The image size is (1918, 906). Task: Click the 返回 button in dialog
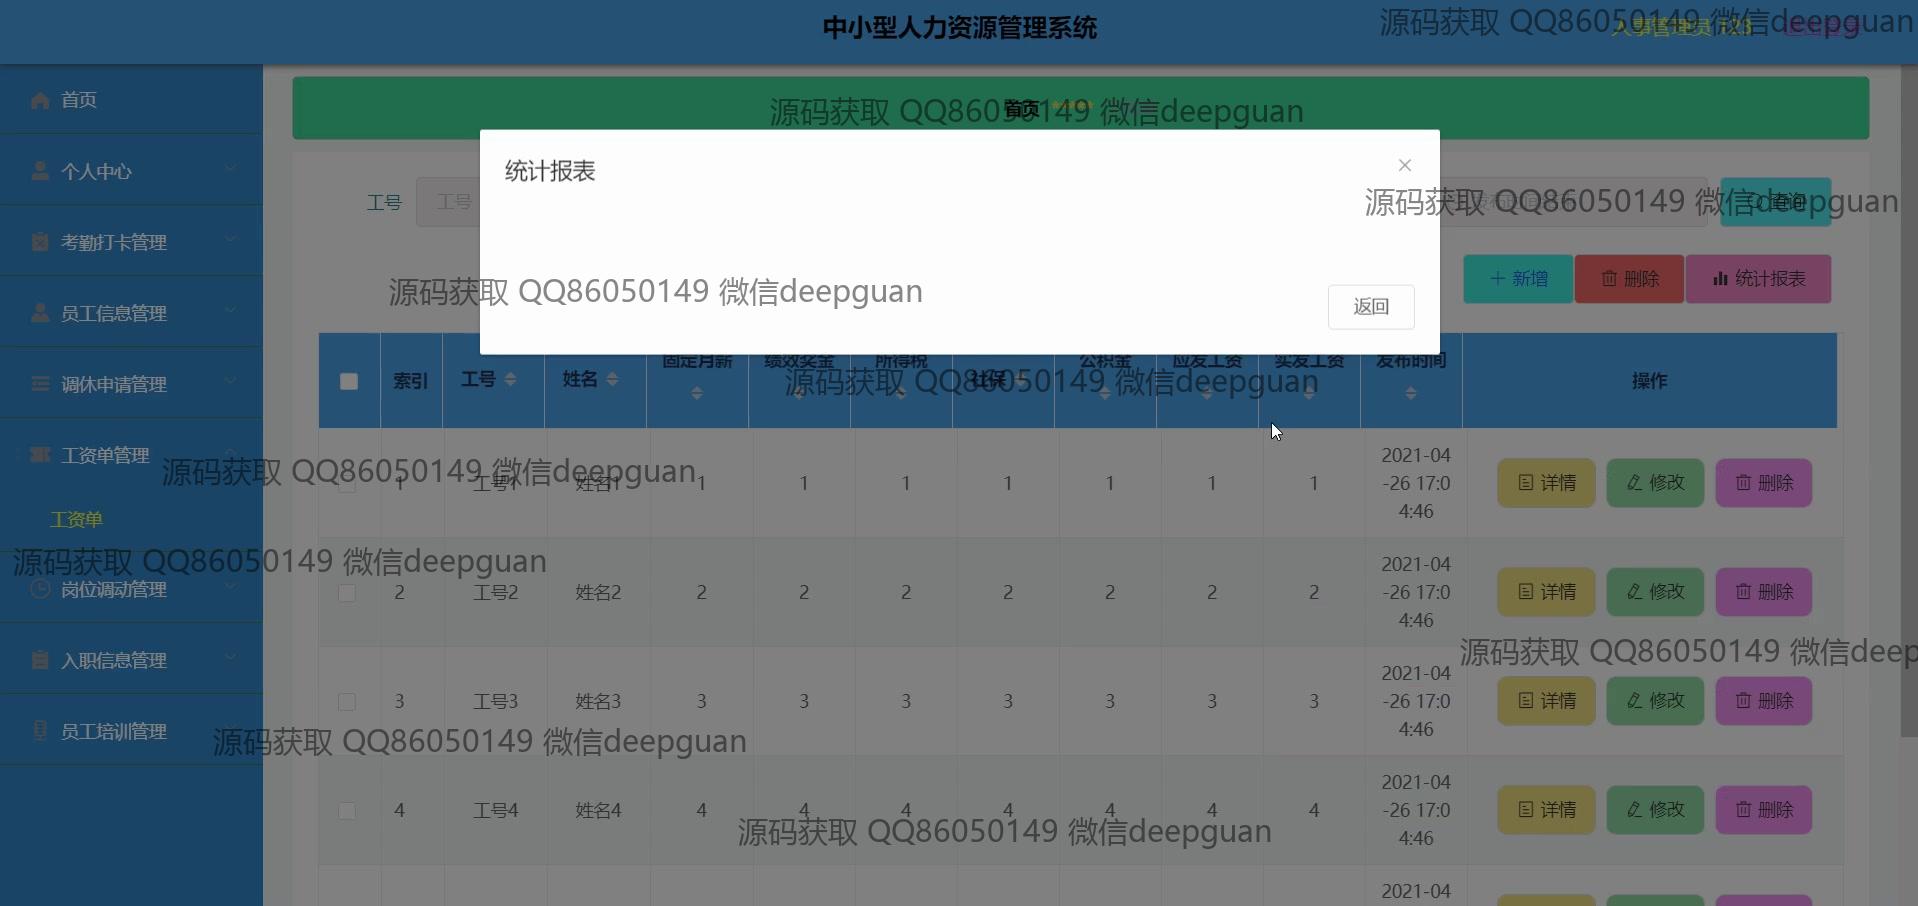pyautogui.click(x=1371, y=307)
